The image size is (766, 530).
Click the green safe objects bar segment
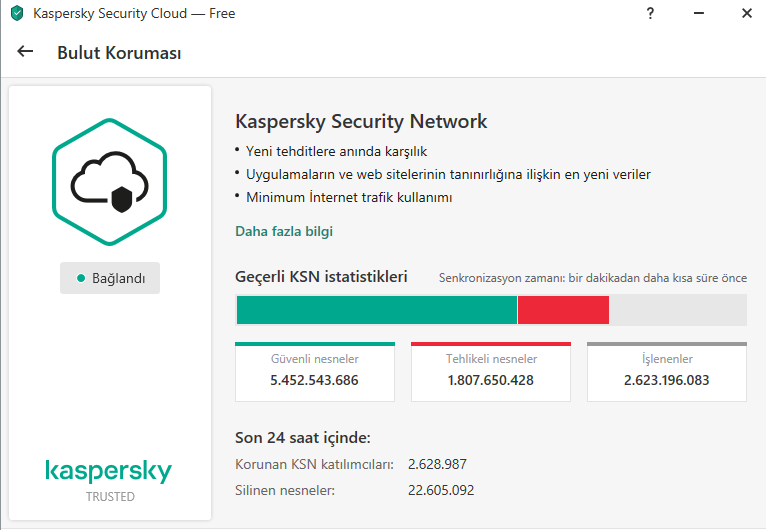pos(376,310)
